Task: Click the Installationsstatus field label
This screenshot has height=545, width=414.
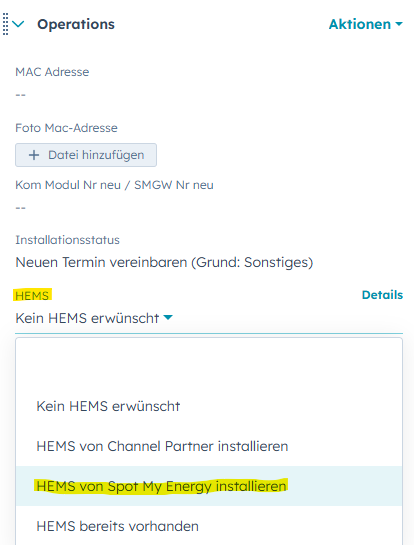Action: point(67,240)
